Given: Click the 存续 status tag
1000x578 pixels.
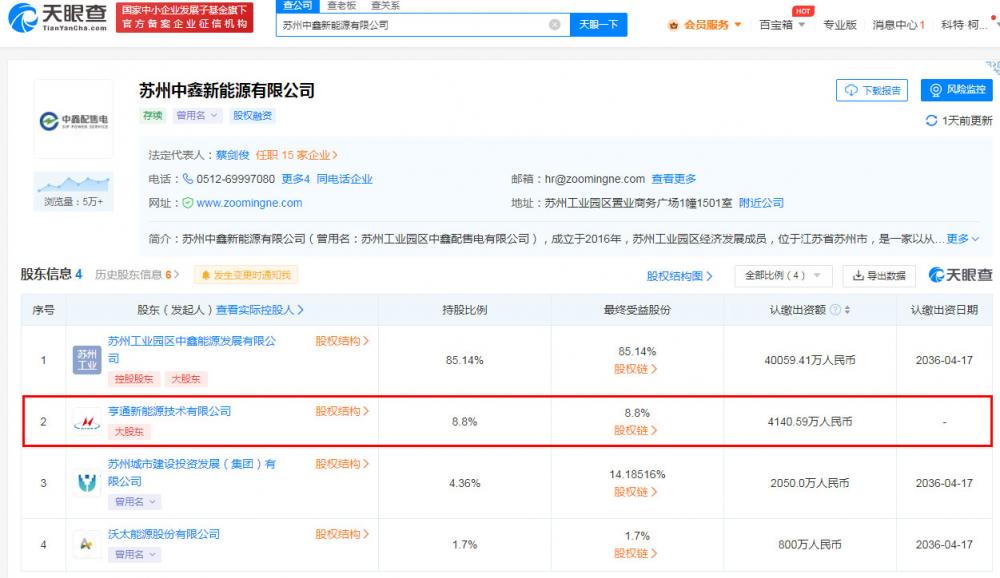Looking at the screenshot, I should (152, 115).
